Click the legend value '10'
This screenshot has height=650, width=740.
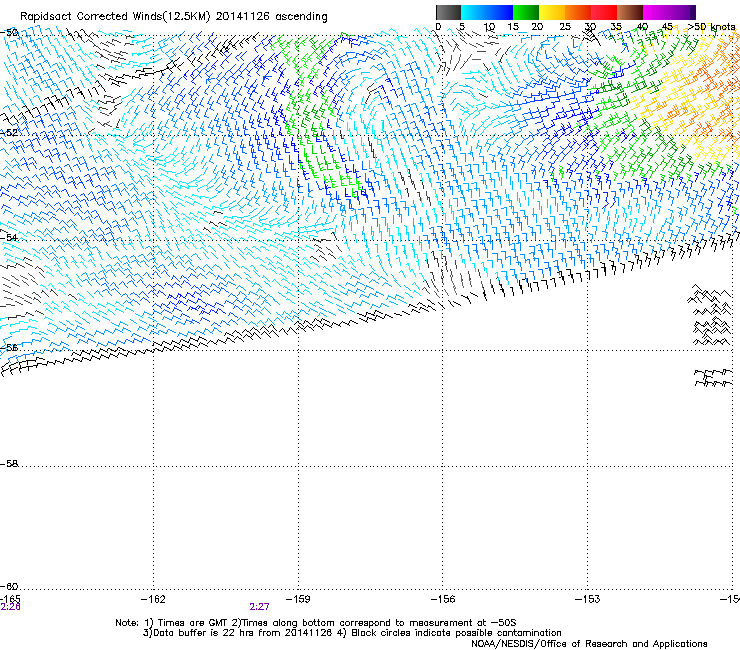(489, 27)
